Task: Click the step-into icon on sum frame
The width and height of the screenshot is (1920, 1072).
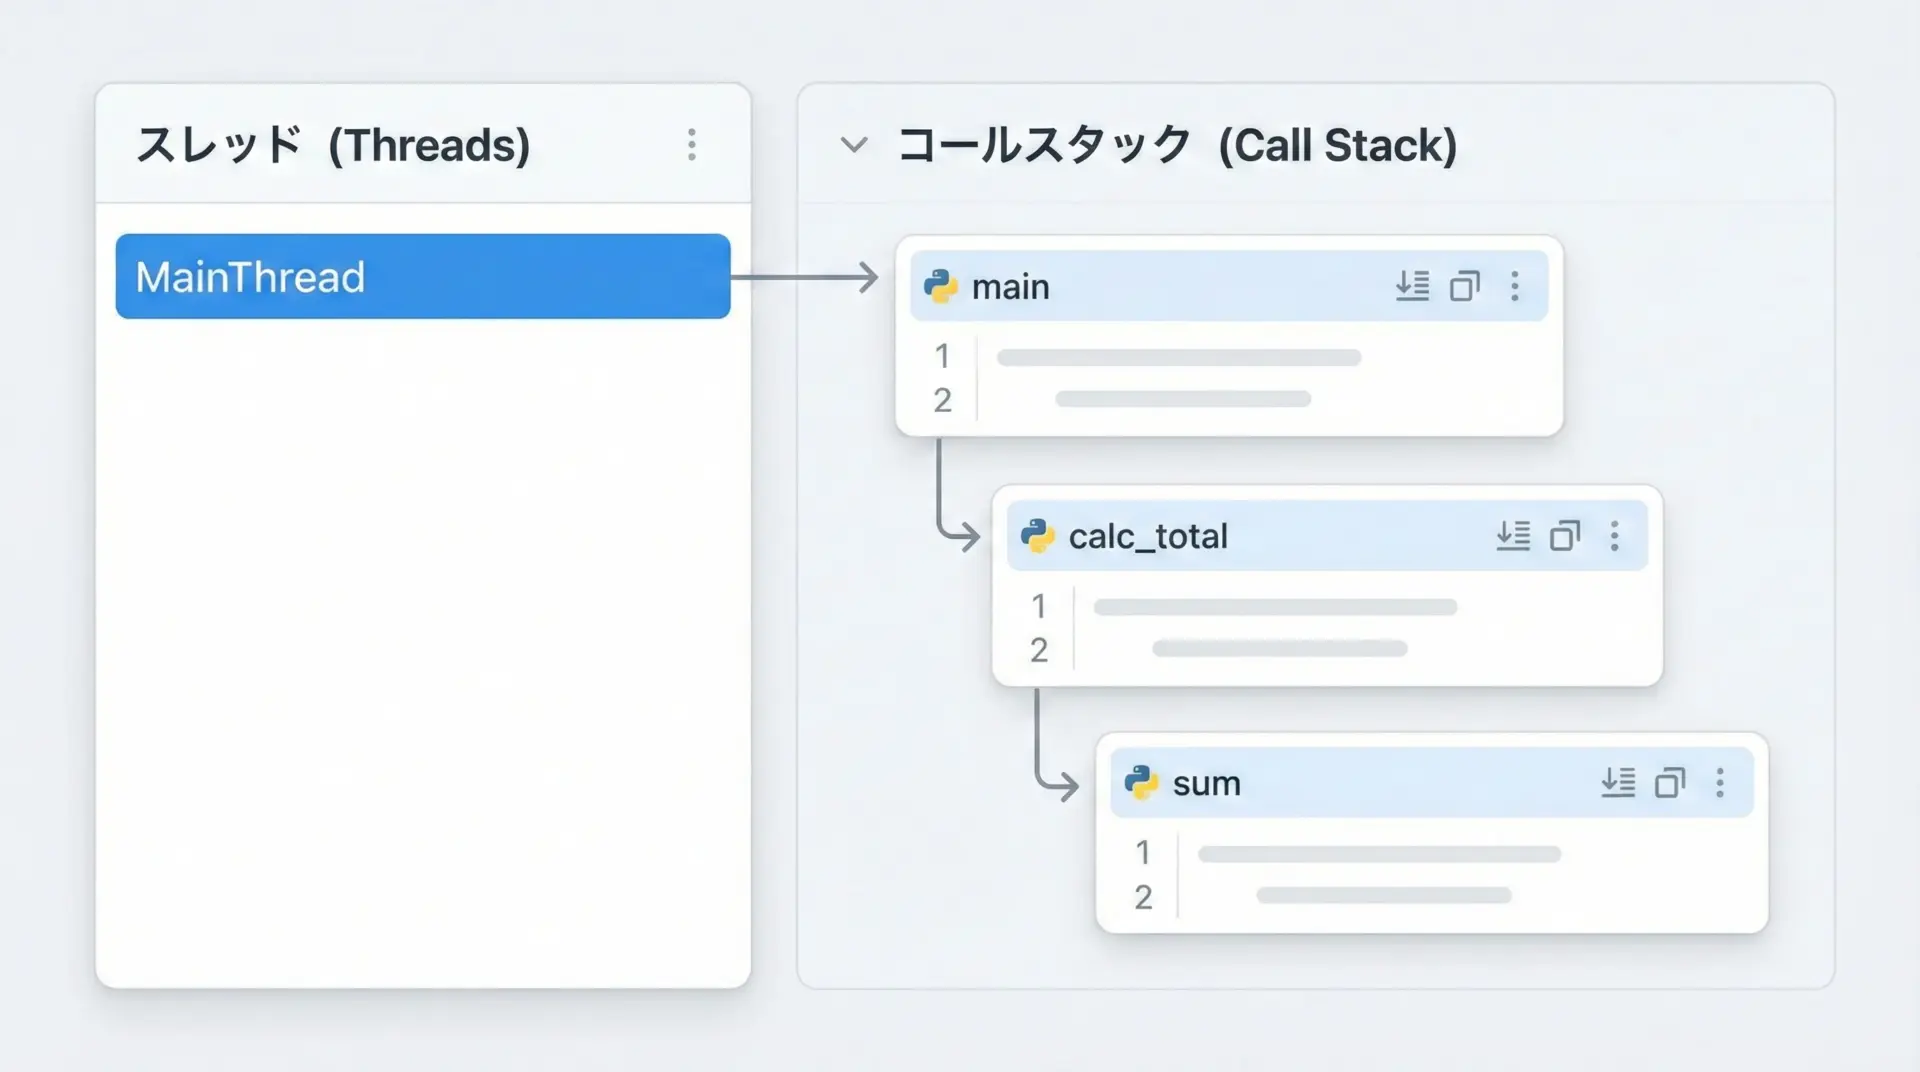Action: (x=1618, y=783)
